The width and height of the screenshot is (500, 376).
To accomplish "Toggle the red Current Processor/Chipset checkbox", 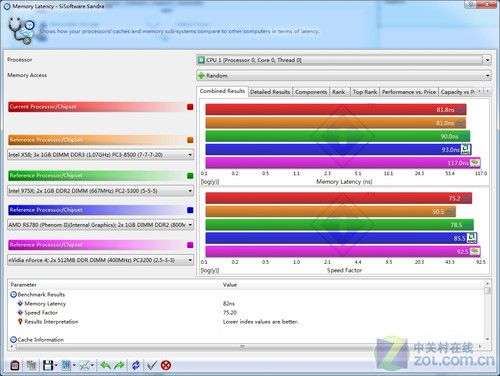I will (190, 107).
